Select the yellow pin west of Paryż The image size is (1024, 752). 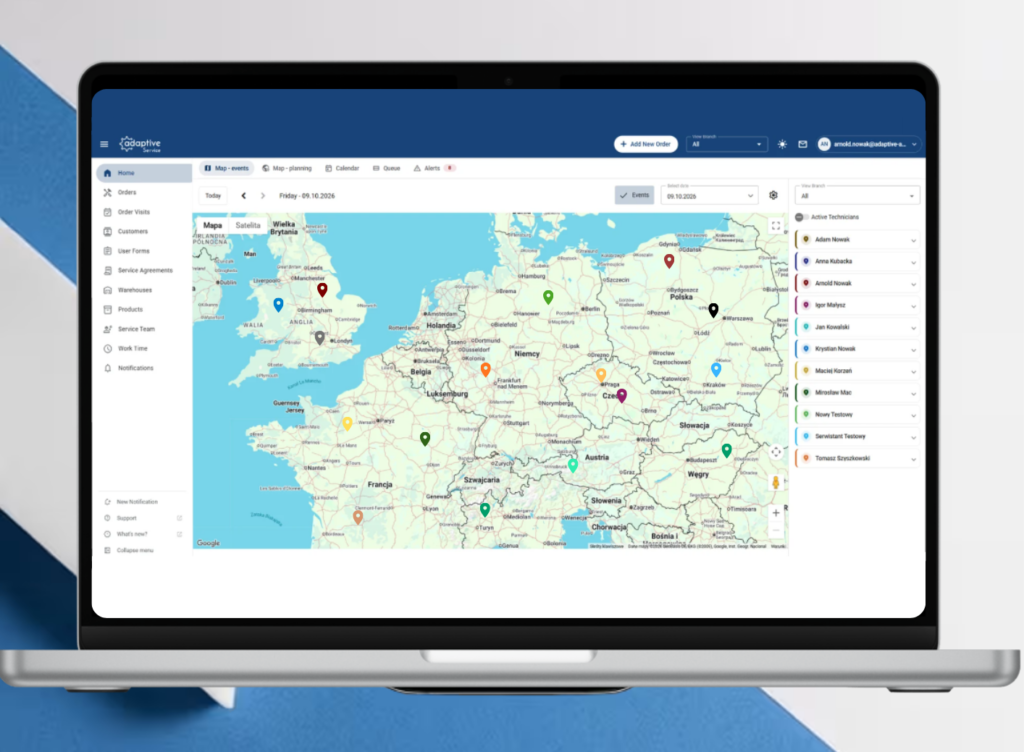pos(347,424)
